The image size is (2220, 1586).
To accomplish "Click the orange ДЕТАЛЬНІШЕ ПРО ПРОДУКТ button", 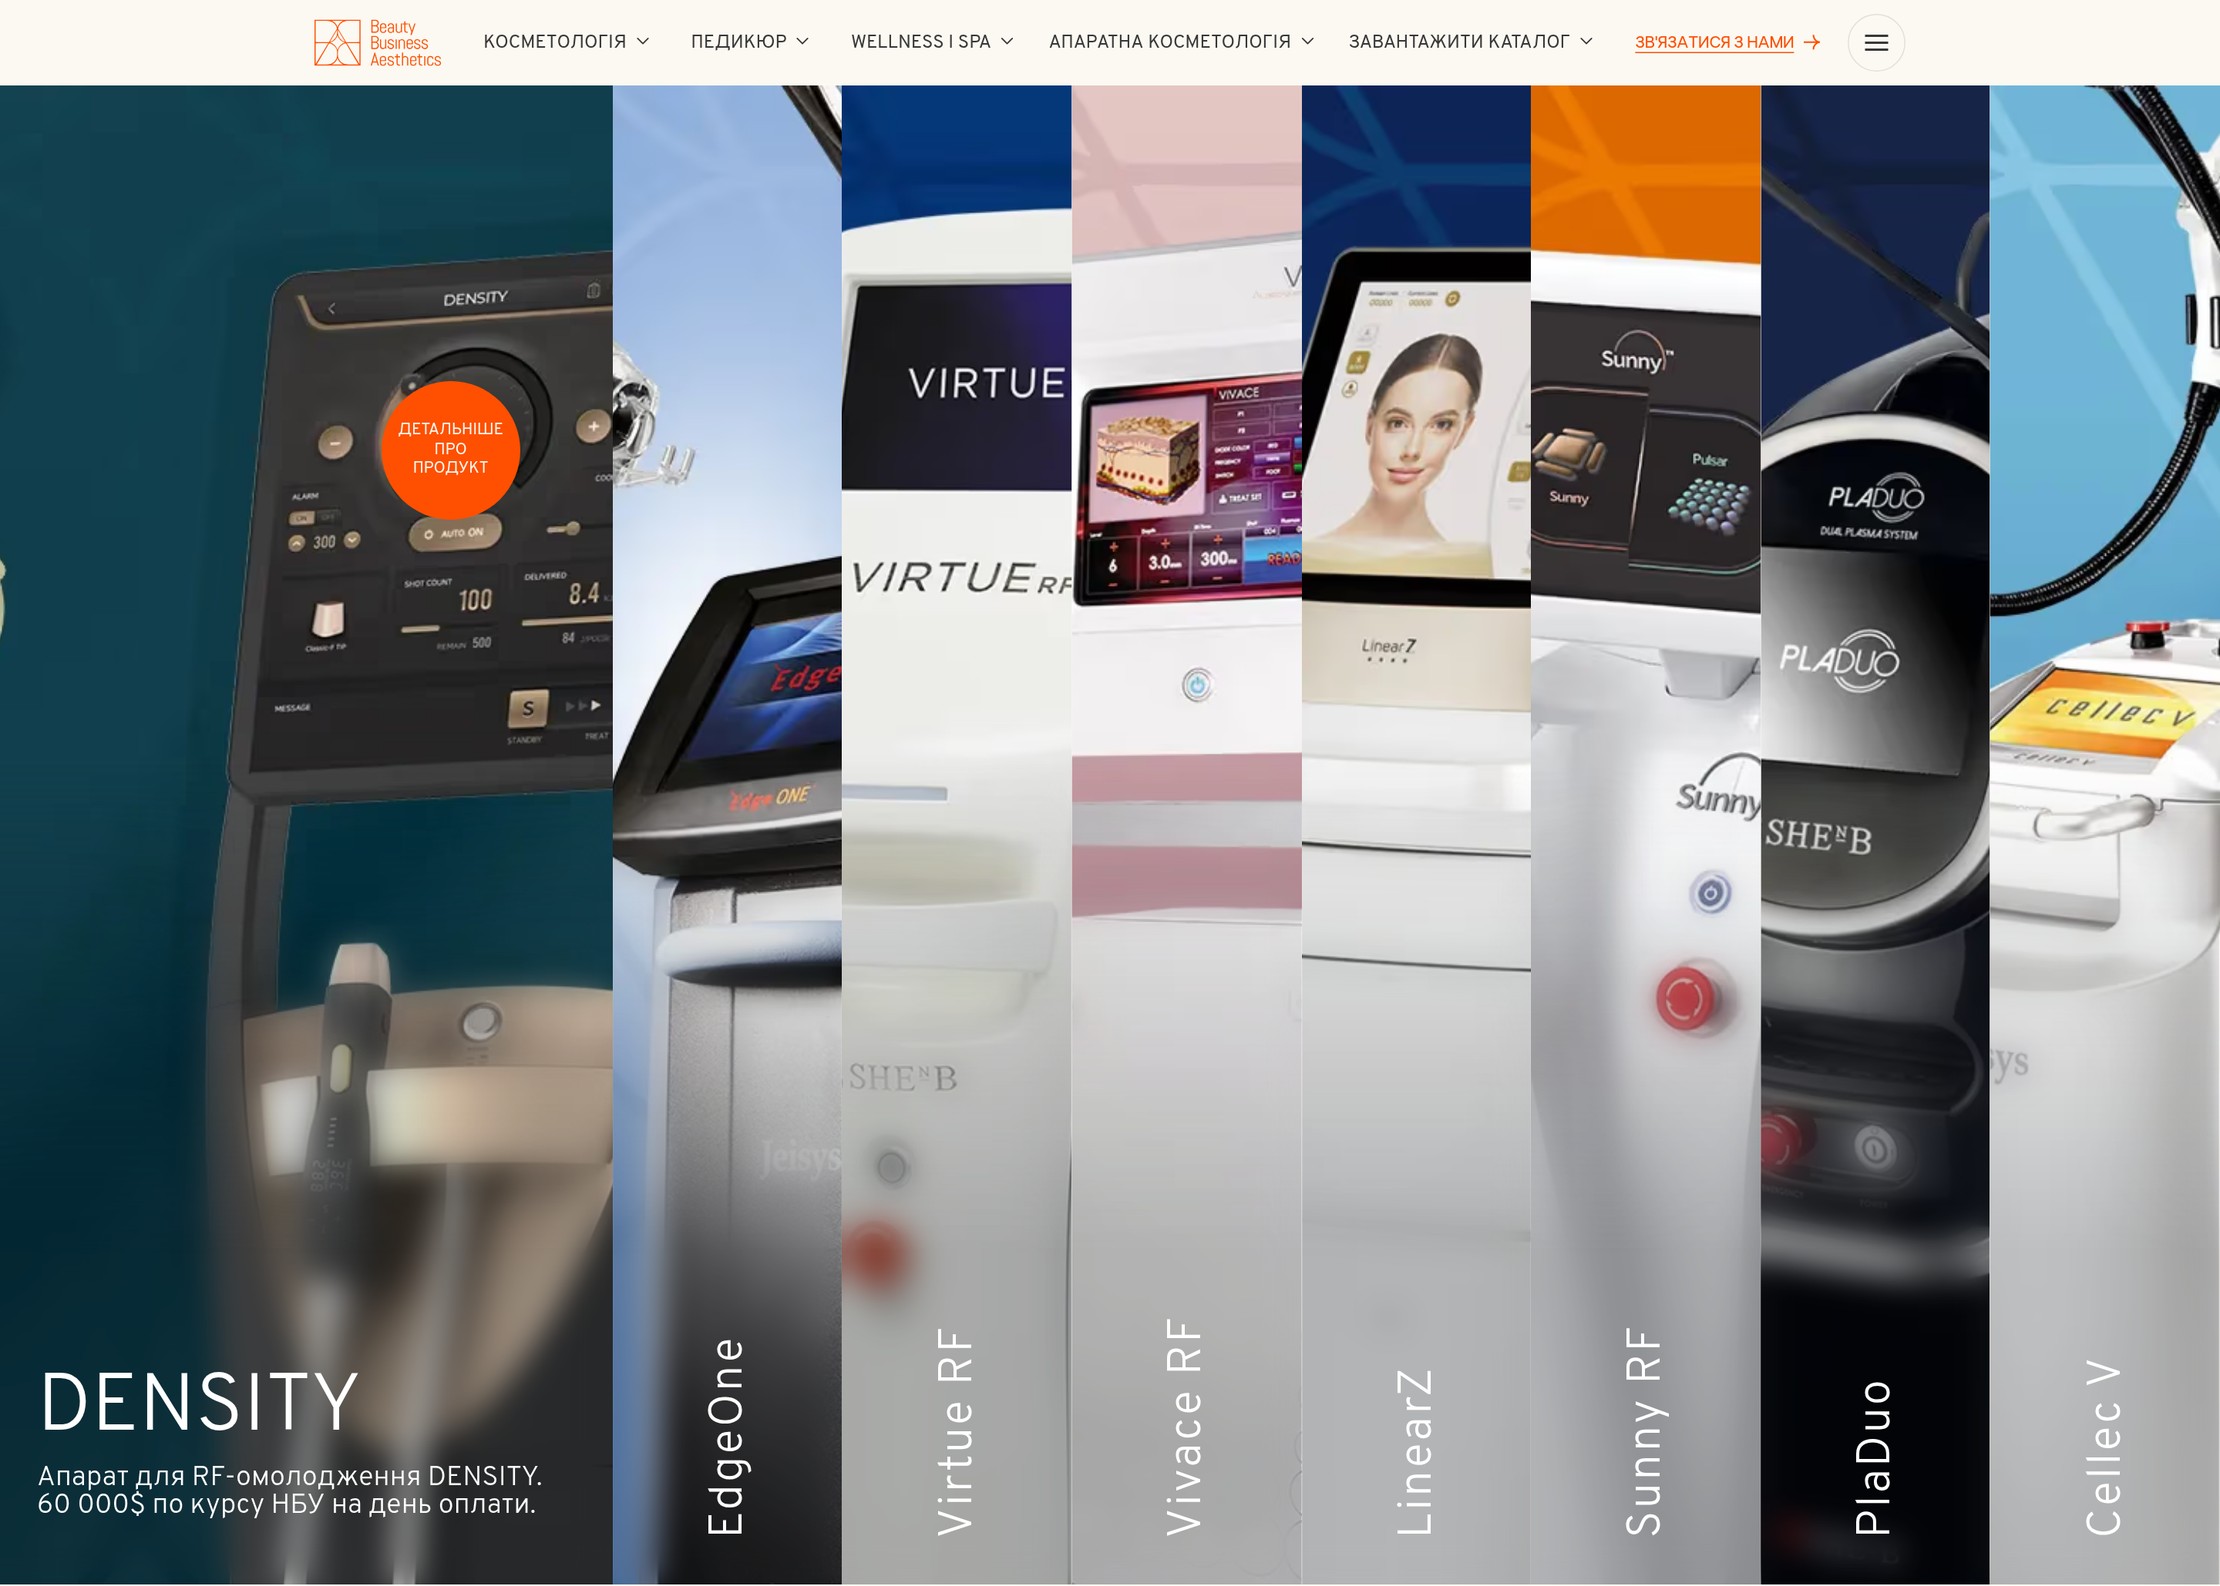I will click(x=450, y=449).
